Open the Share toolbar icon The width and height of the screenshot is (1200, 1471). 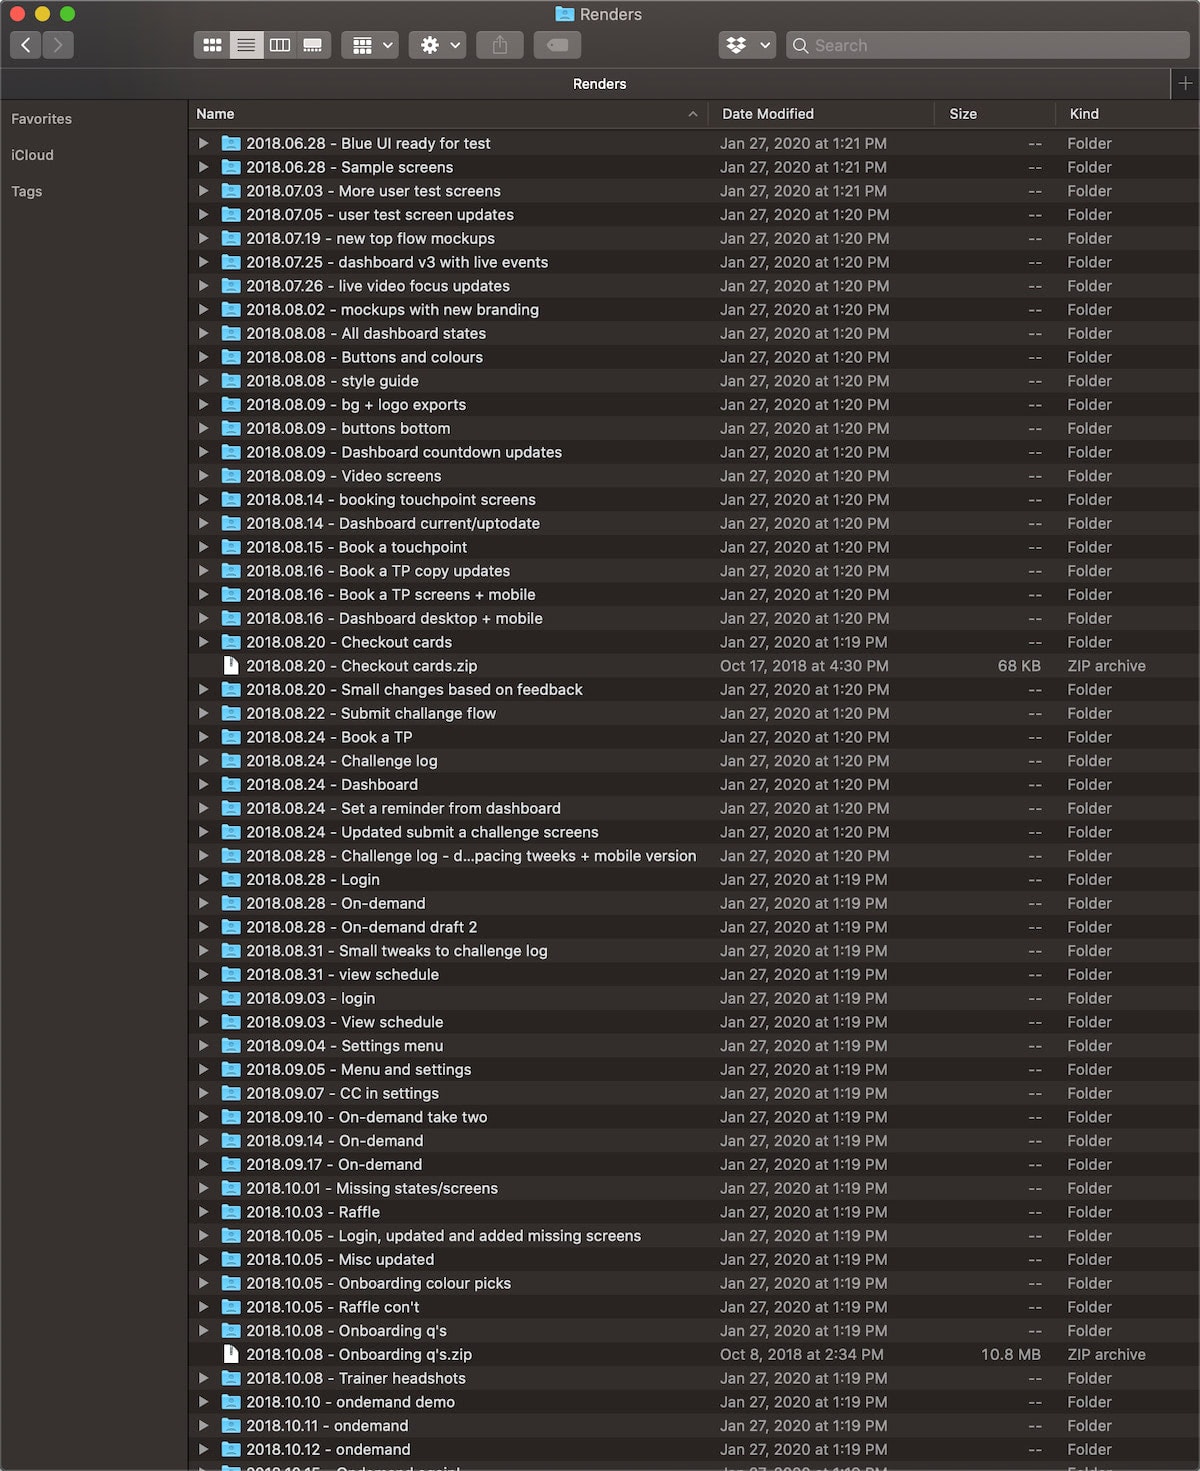tap(499, 44)
